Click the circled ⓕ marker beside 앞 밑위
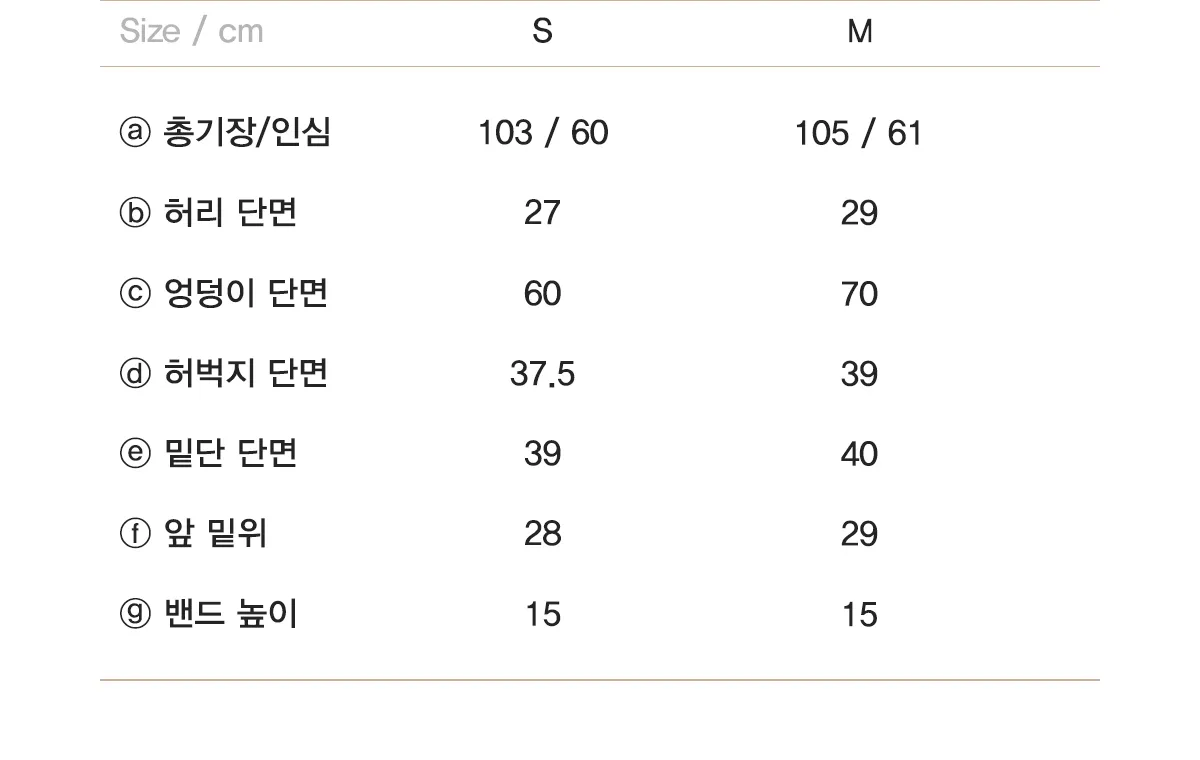The image size is (1200, 760). 135,534
